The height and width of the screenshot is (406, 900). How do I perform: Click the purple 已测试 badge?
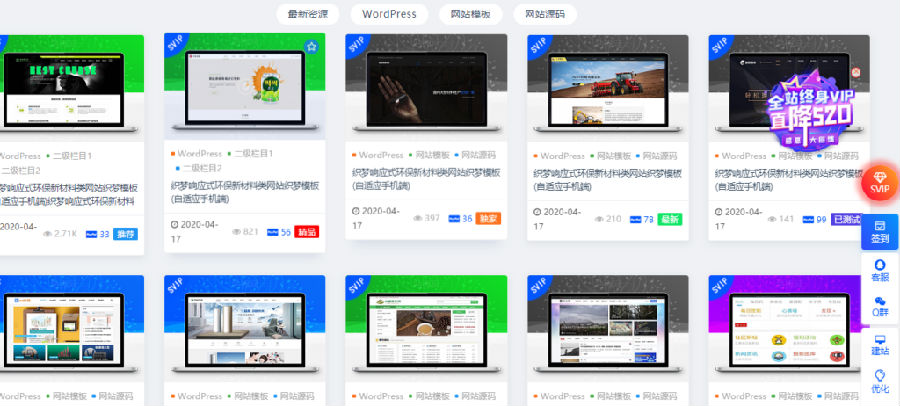point(846,218)
